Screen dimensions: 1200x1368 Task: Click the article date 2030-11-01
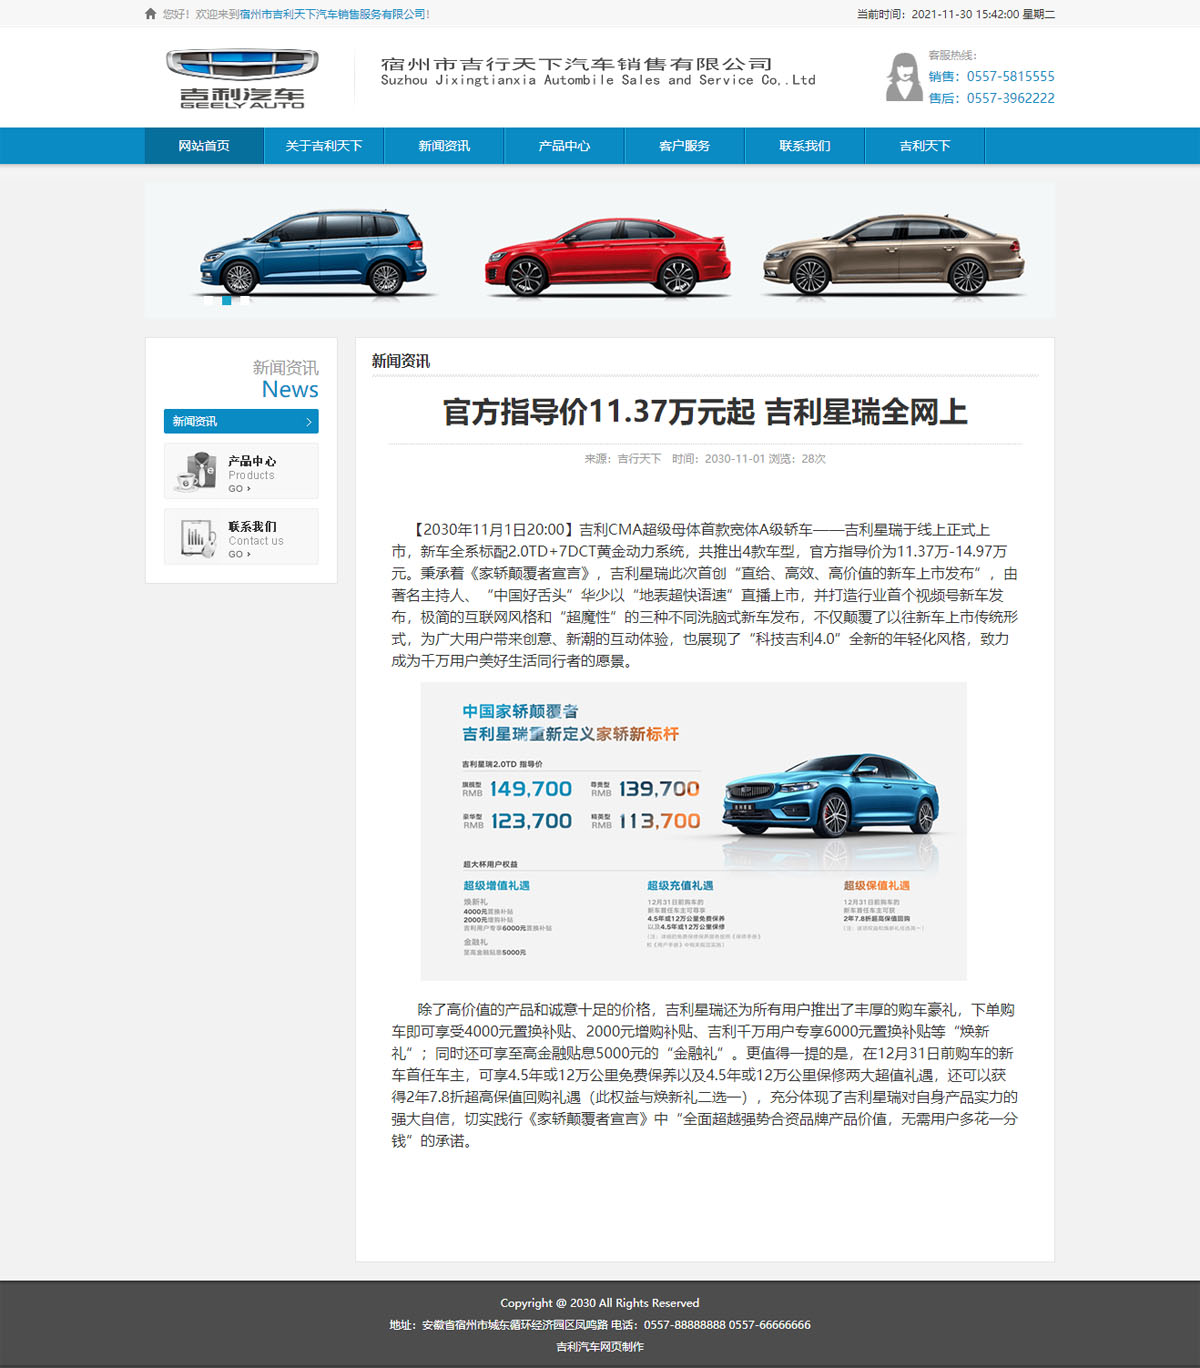[x=735, y=459]
